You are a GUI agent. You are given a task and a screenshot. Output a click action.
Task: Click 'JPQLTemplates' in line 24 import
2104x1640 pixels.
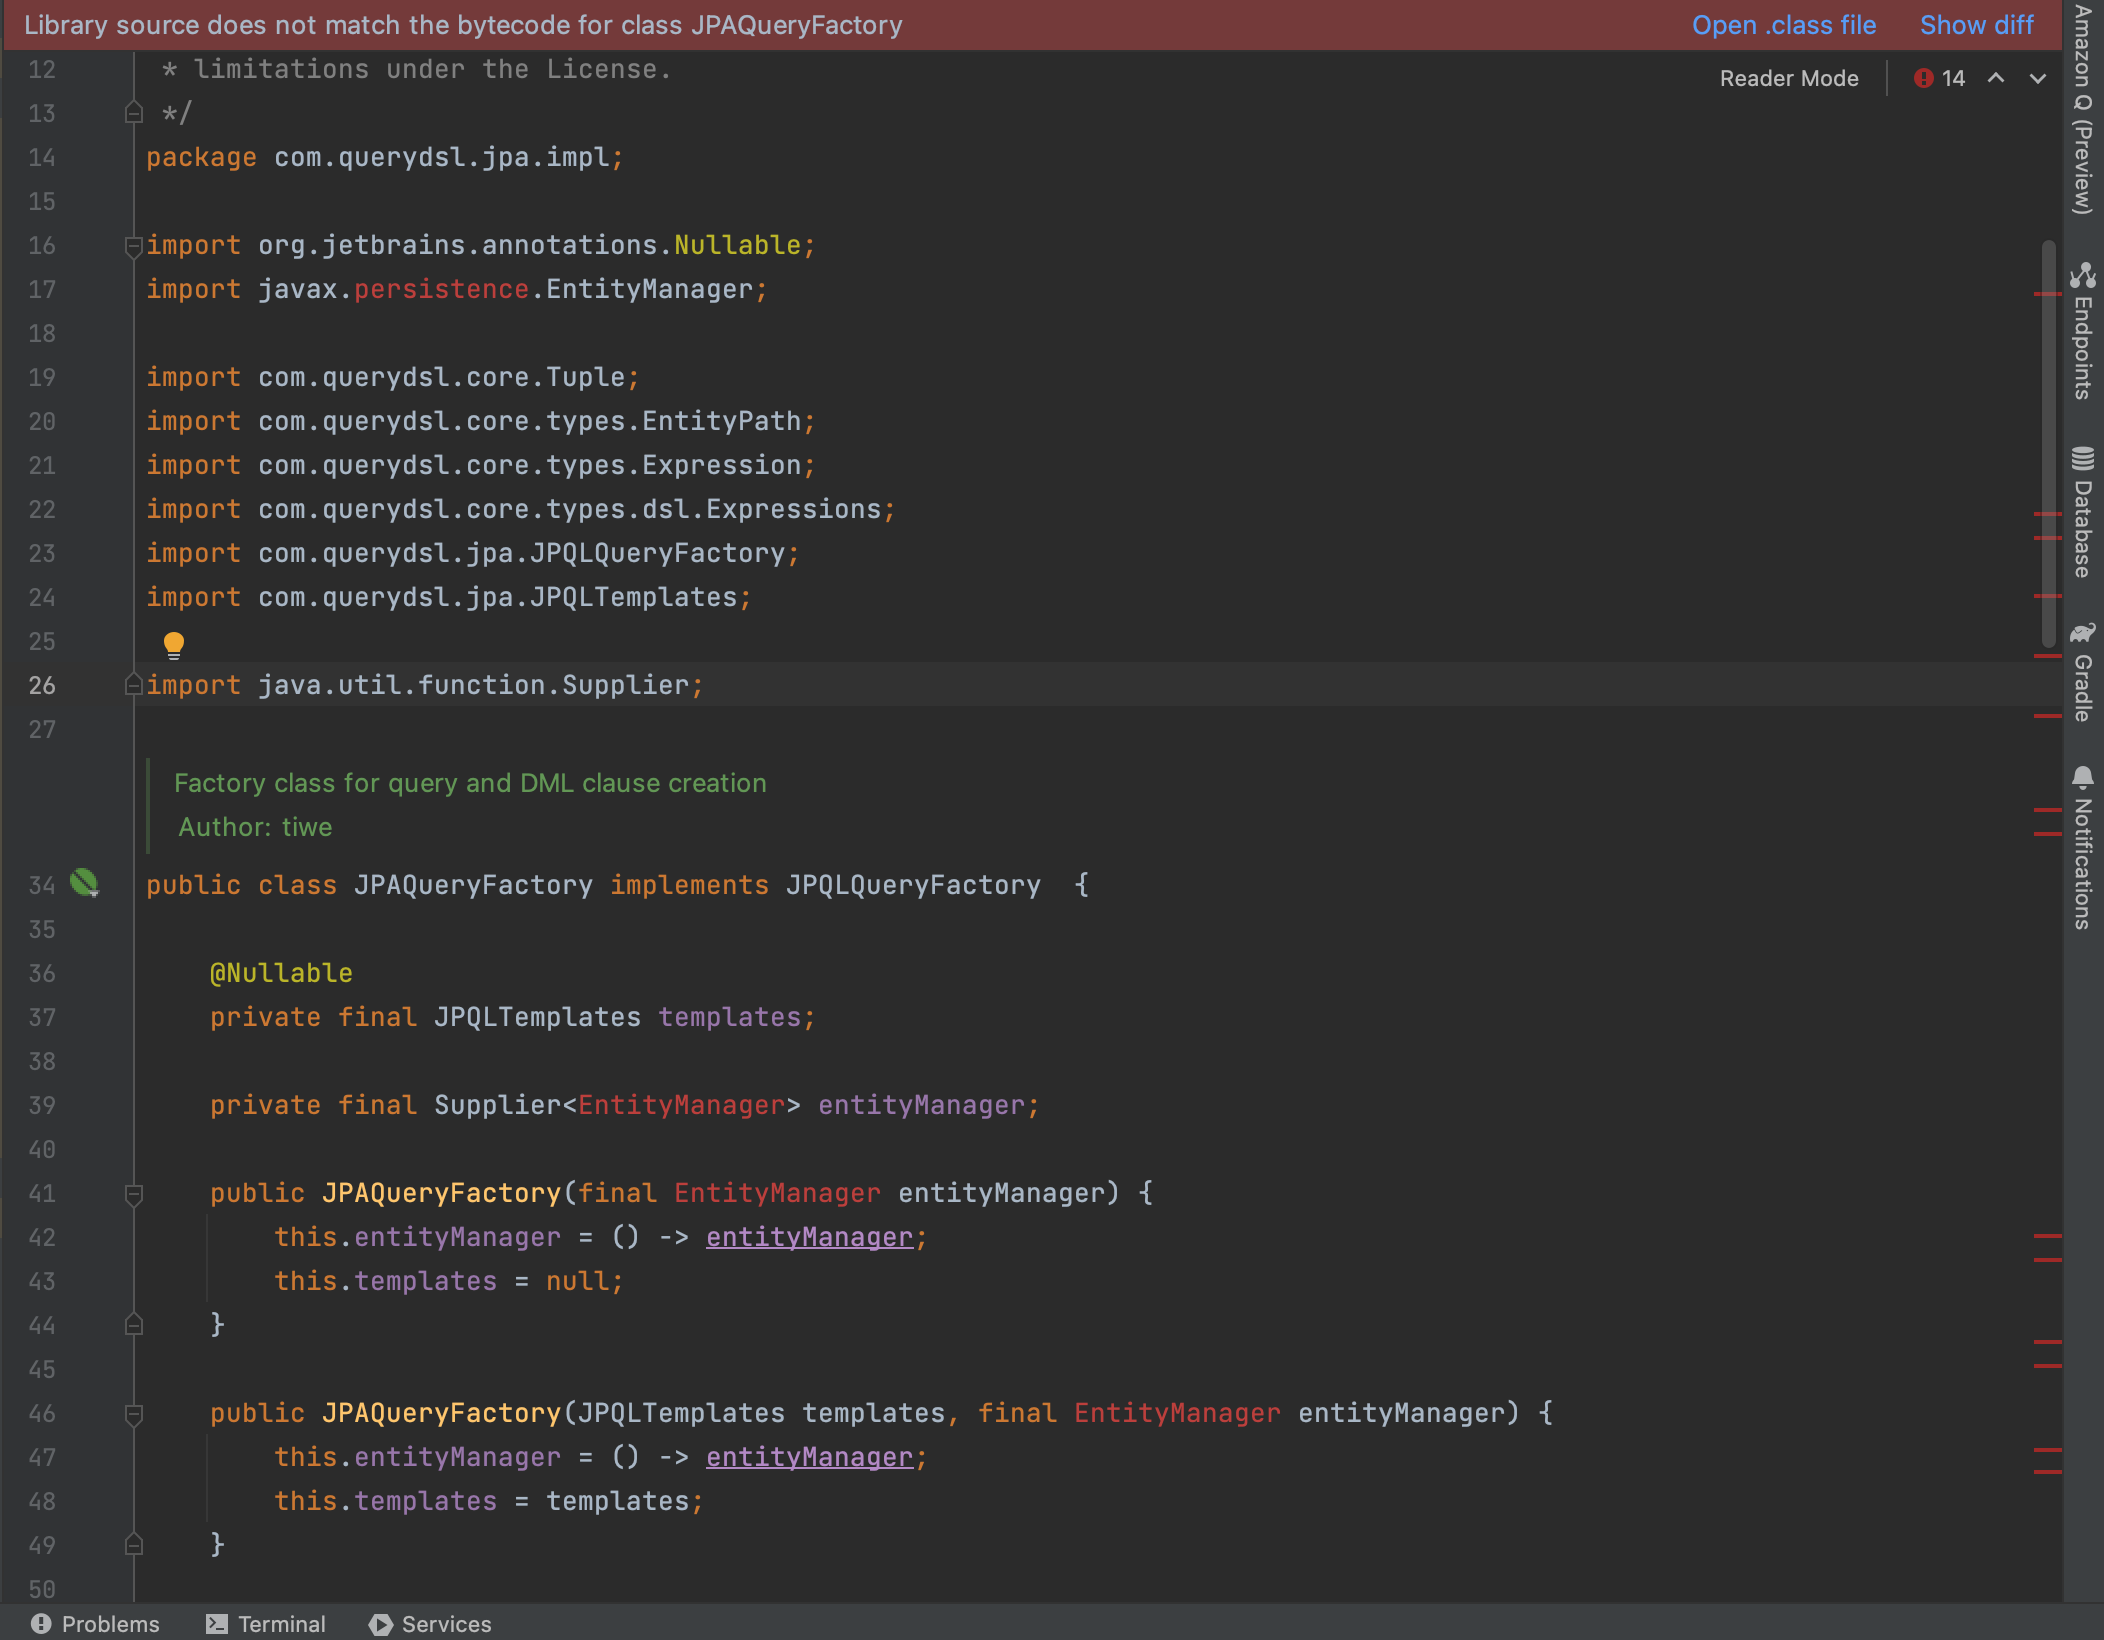633,597
